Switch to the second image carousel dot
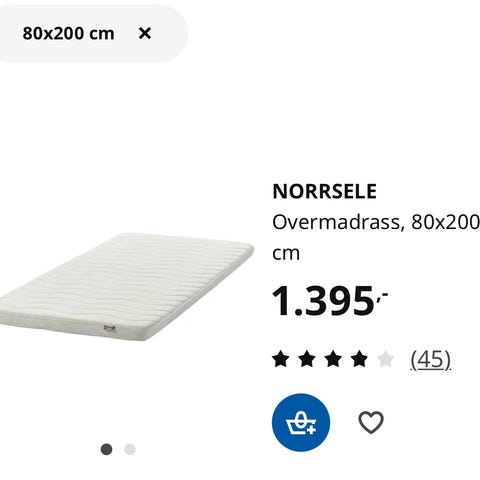 130,449
